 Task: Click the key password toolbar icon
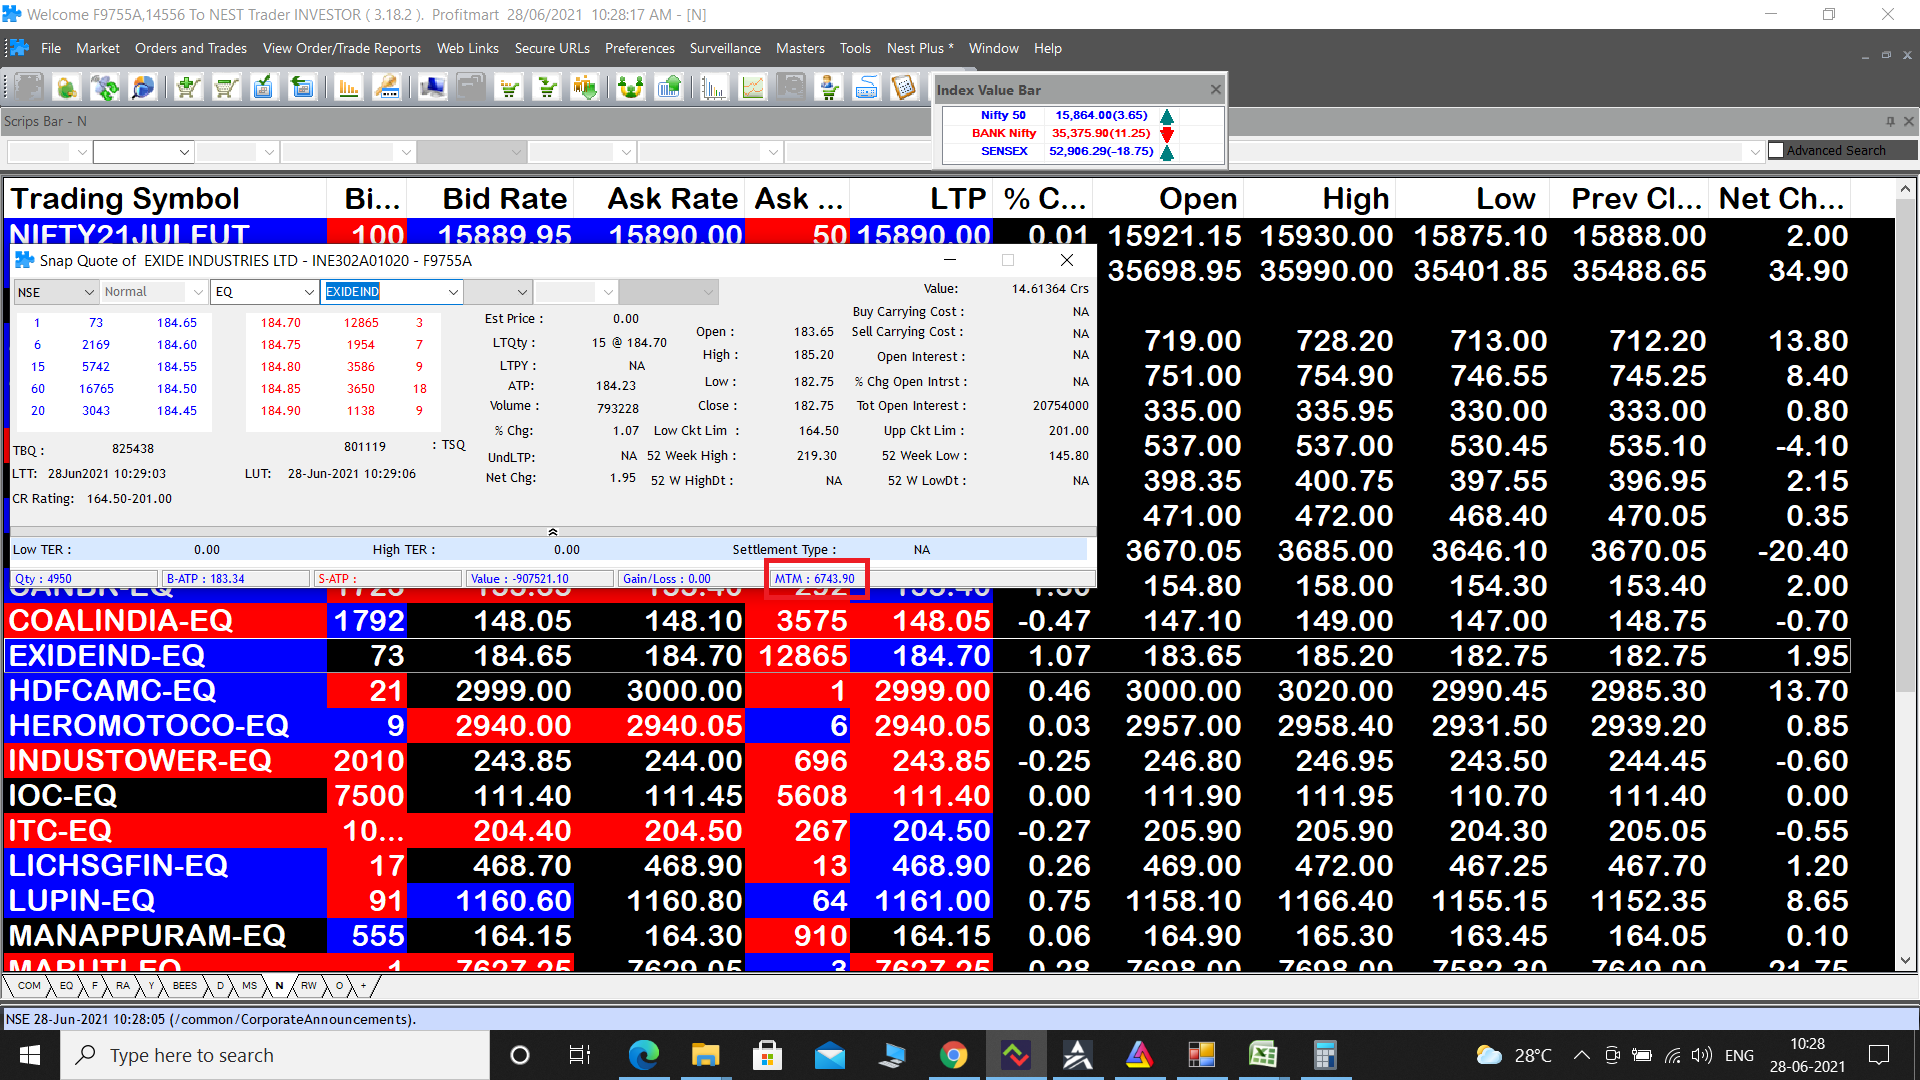386,88
